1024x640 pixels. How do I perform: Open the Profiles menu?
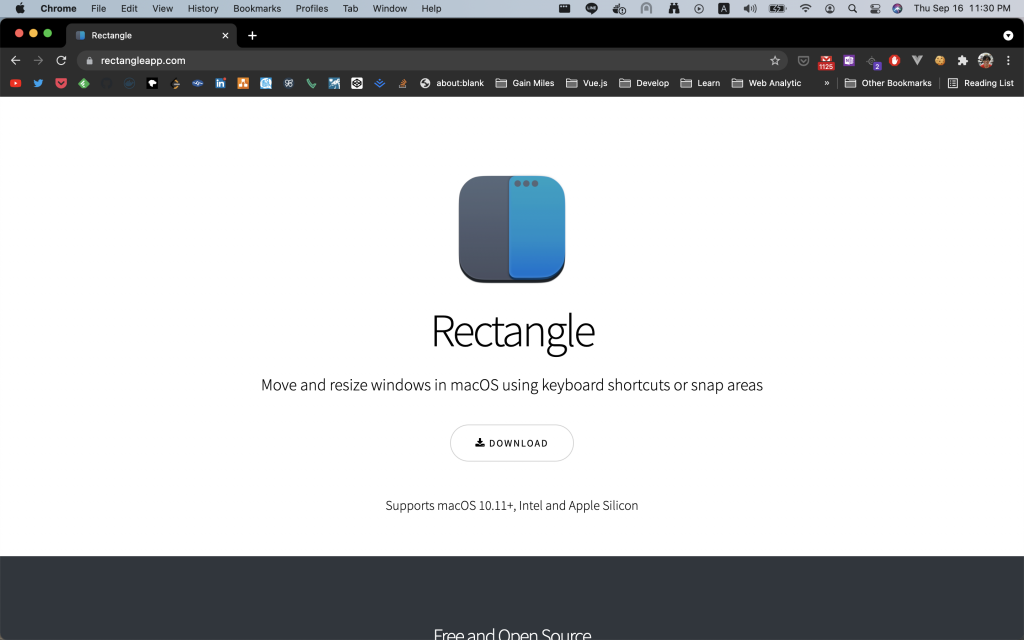point(312,8)
